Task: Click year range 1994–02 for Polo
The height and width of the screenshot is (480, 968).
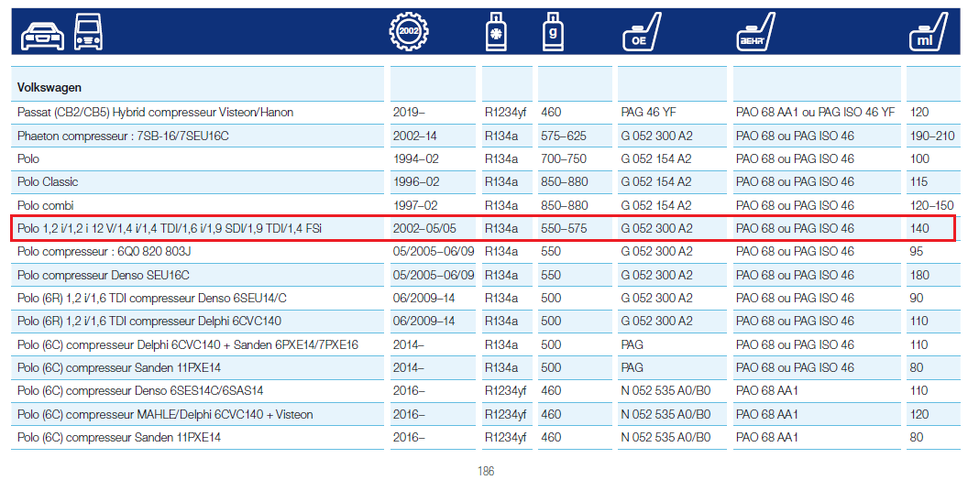Action: tap(415, 159)
